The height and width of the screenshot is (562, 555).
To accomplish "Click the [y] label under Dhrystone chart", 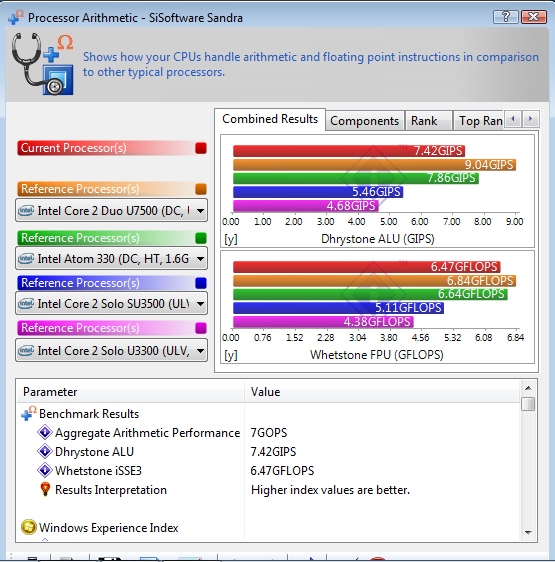I will [231, 239].
